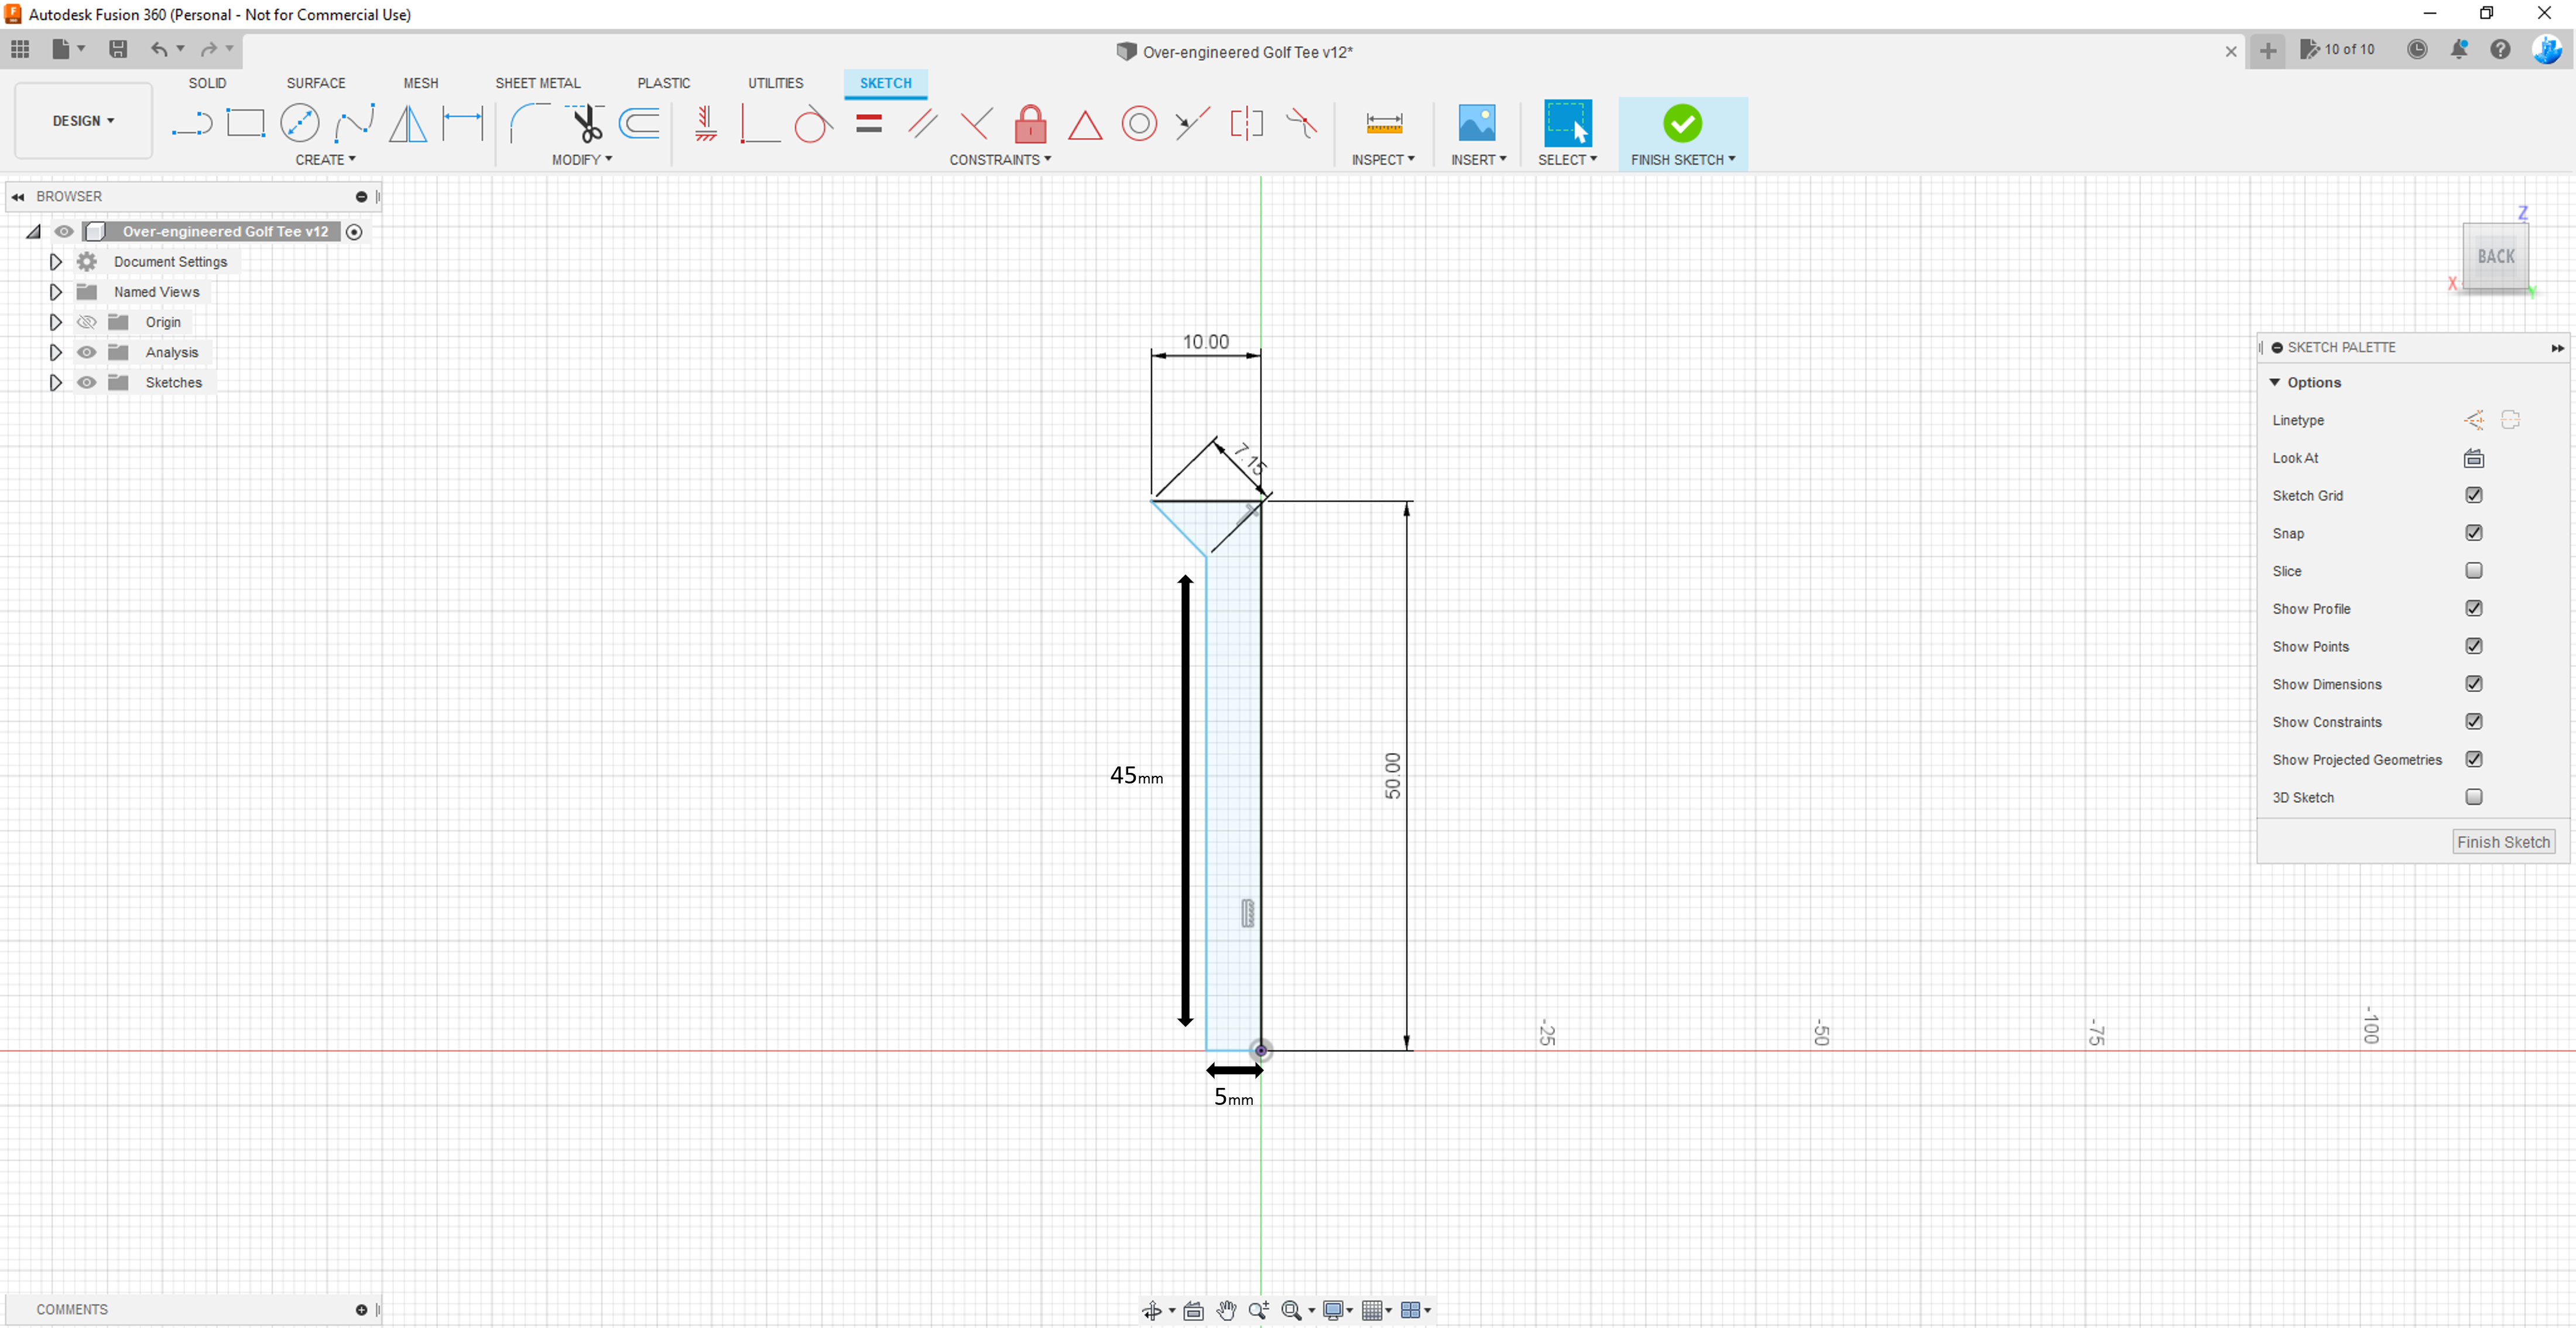Viewport: 2576px width, 1328px height.
Task: Enable the Slice checkbox
Action: pos(2473,571)
